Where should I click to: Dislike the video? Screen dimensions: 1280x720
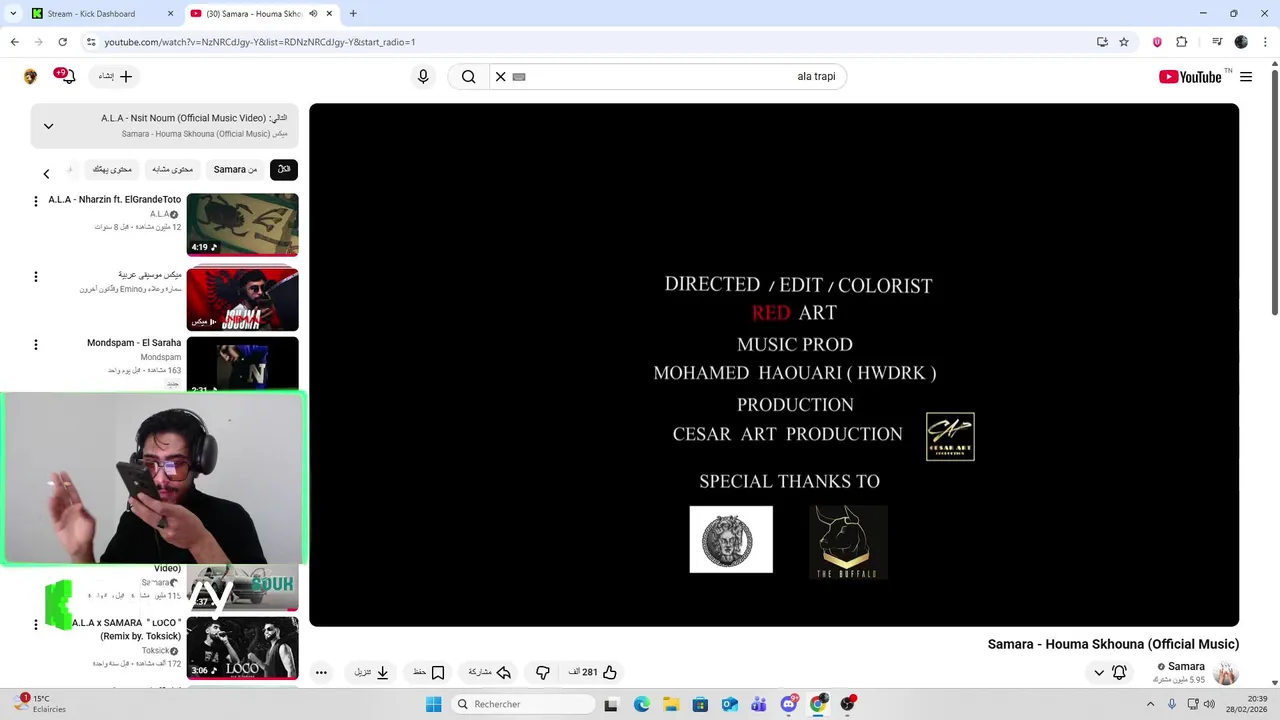(x=543, y=672)
